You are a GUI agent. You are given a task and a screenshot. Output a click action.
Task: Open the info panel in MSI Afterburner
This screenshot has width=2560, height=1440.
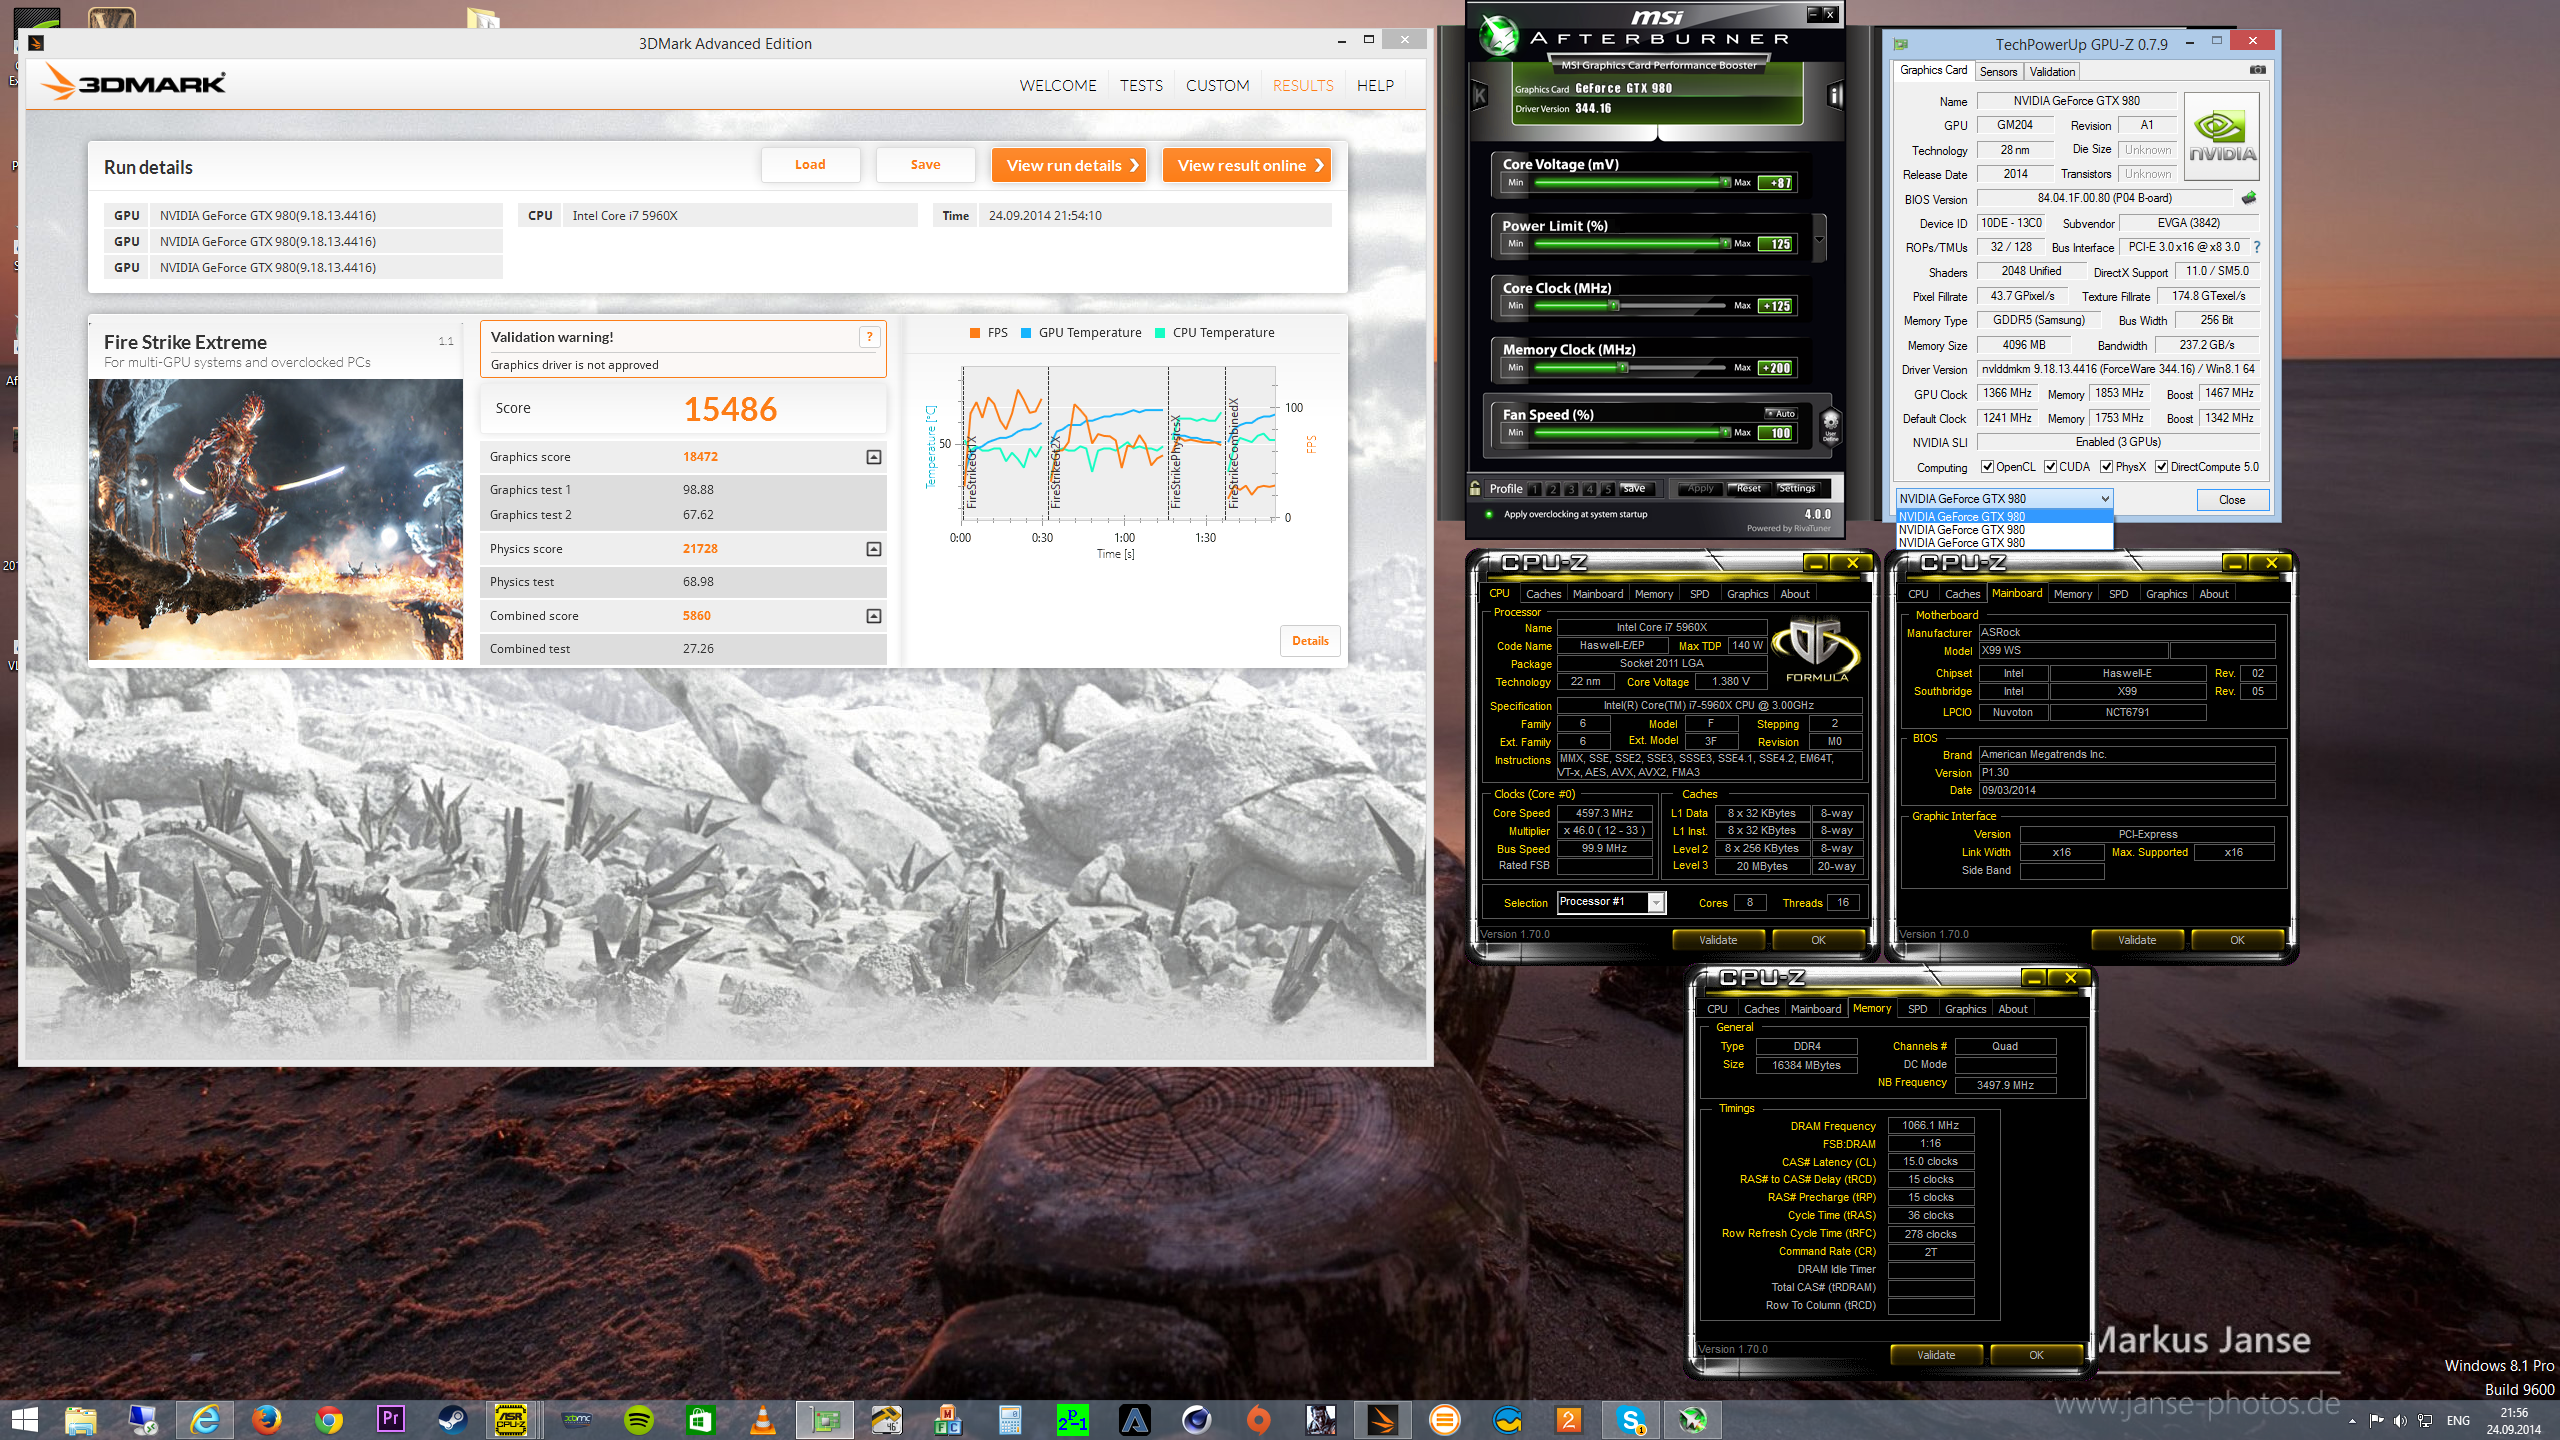1835,95
